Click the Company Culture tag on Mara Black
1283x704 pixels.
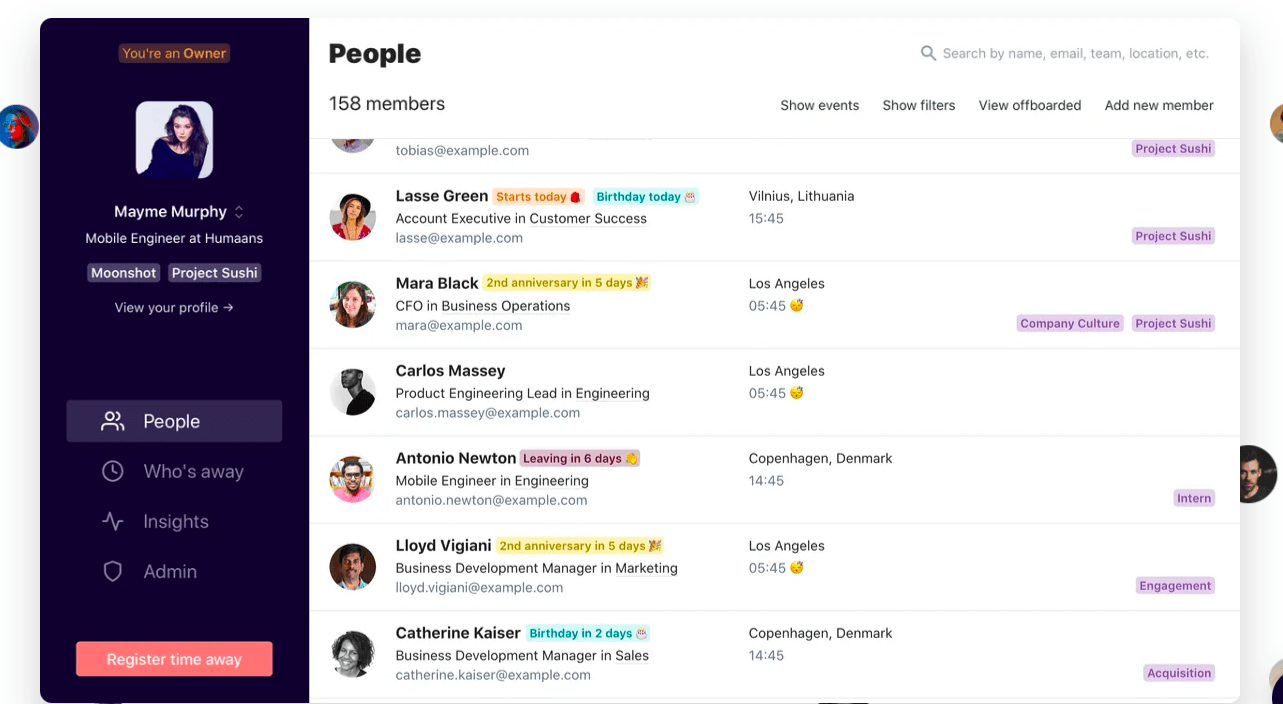click(x=1070, y=323)
